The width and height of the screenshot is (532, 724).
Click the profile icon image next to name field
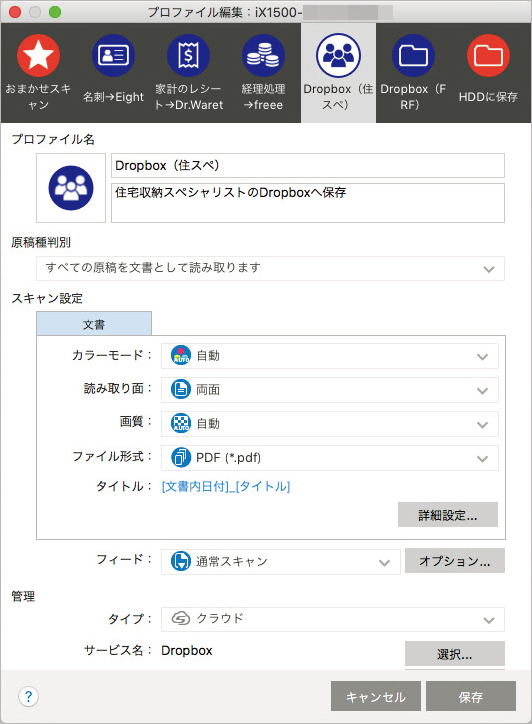coord(71,188)
